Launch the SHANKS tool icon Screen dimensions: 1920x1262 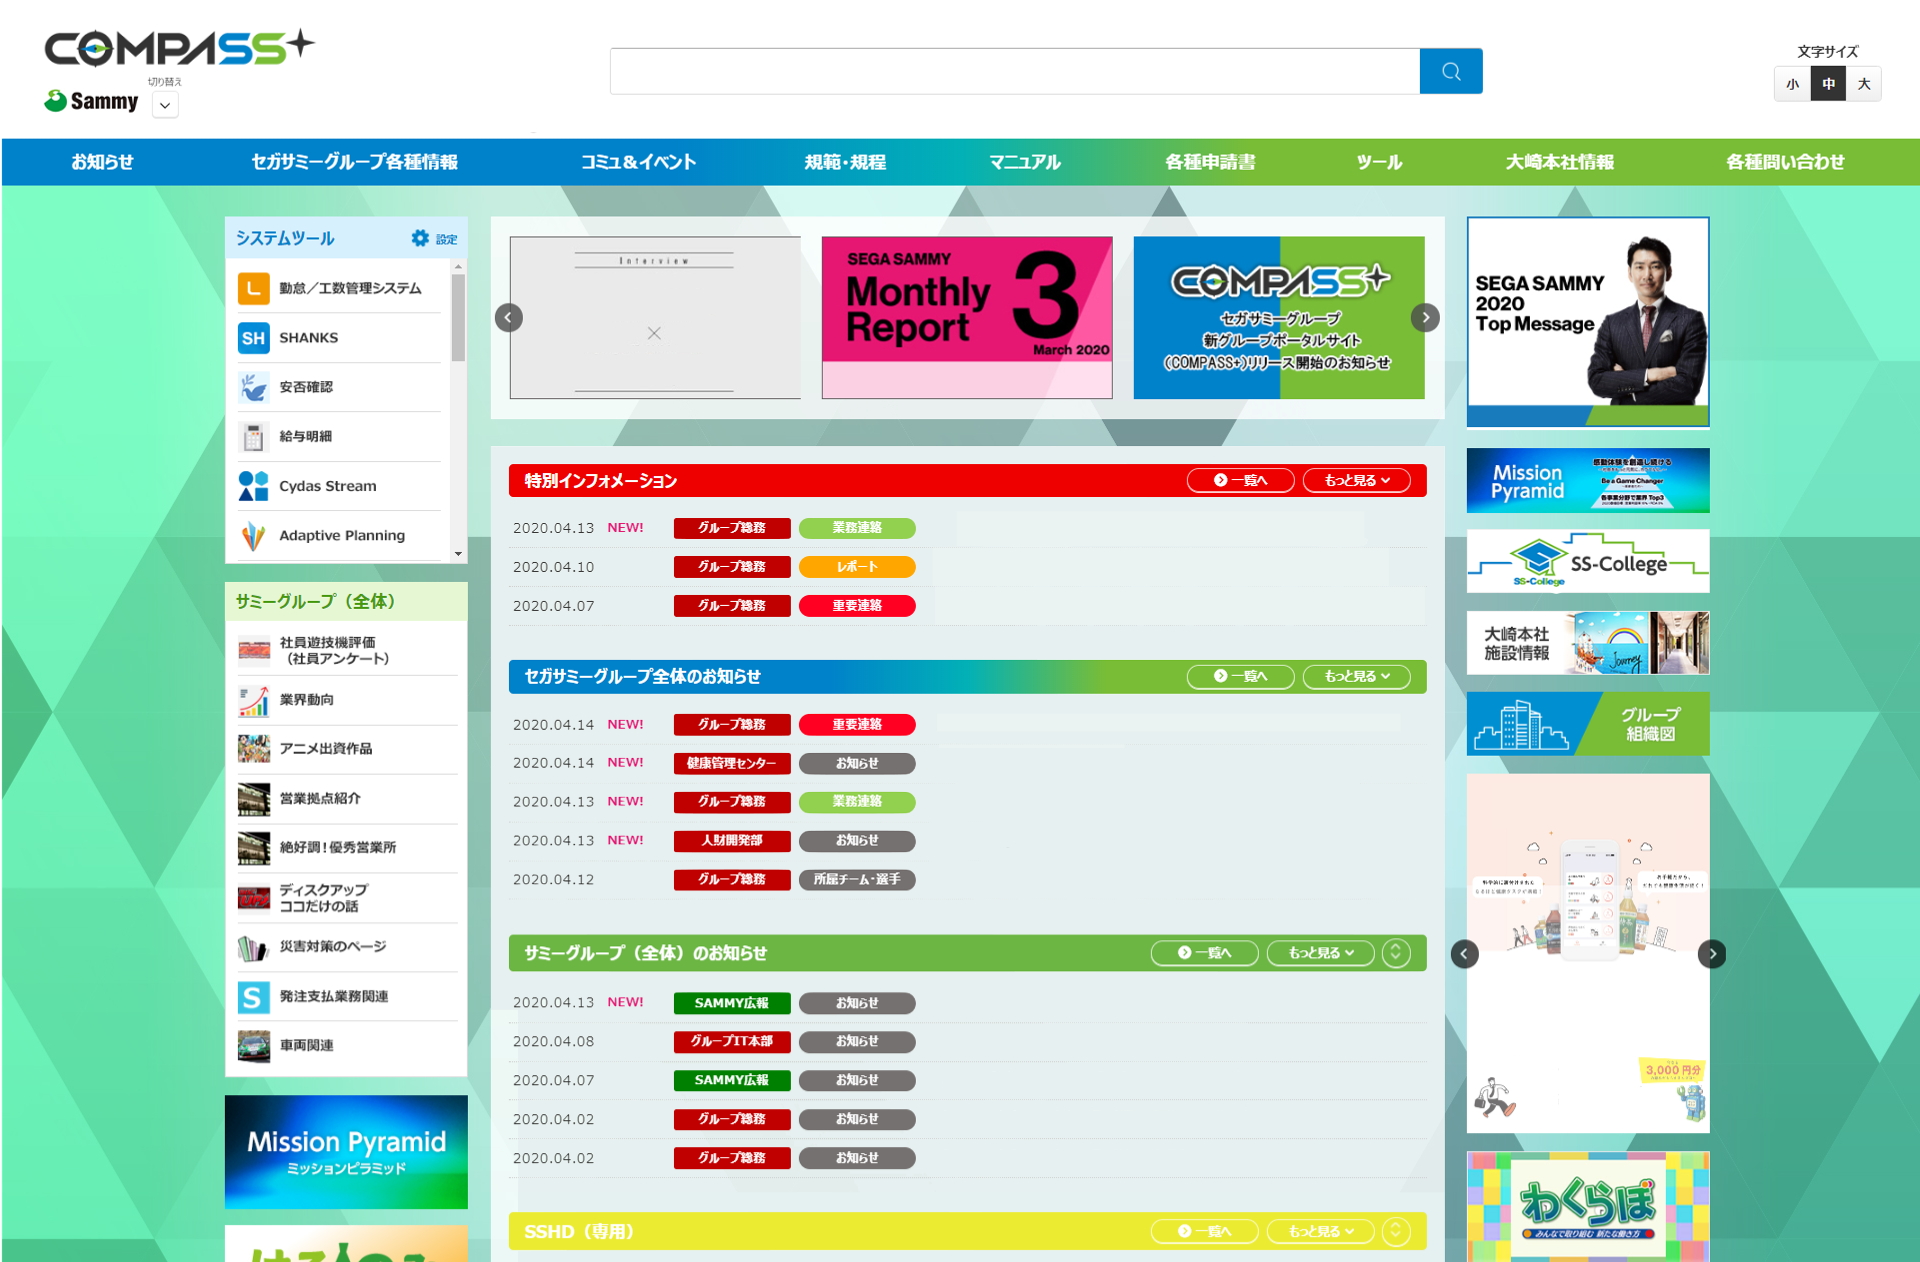253,338
